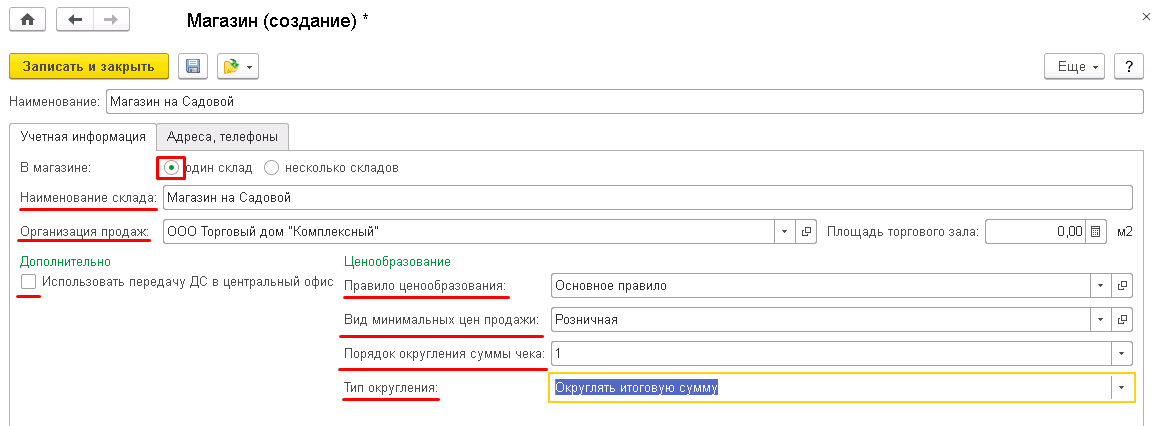Expand Порядок округления суммы чека dropdown

1122,354
